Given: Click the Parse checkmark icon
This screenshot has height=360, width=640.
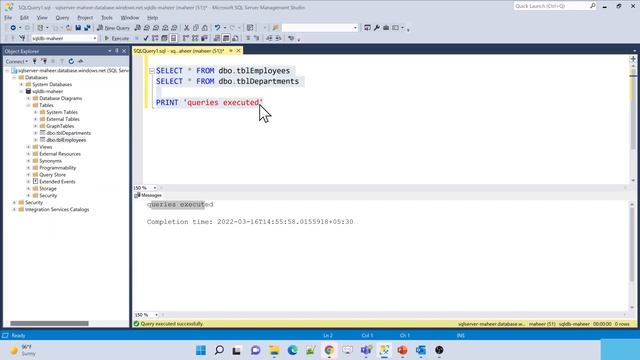Looking at the screenshot, I should (146, 38).
